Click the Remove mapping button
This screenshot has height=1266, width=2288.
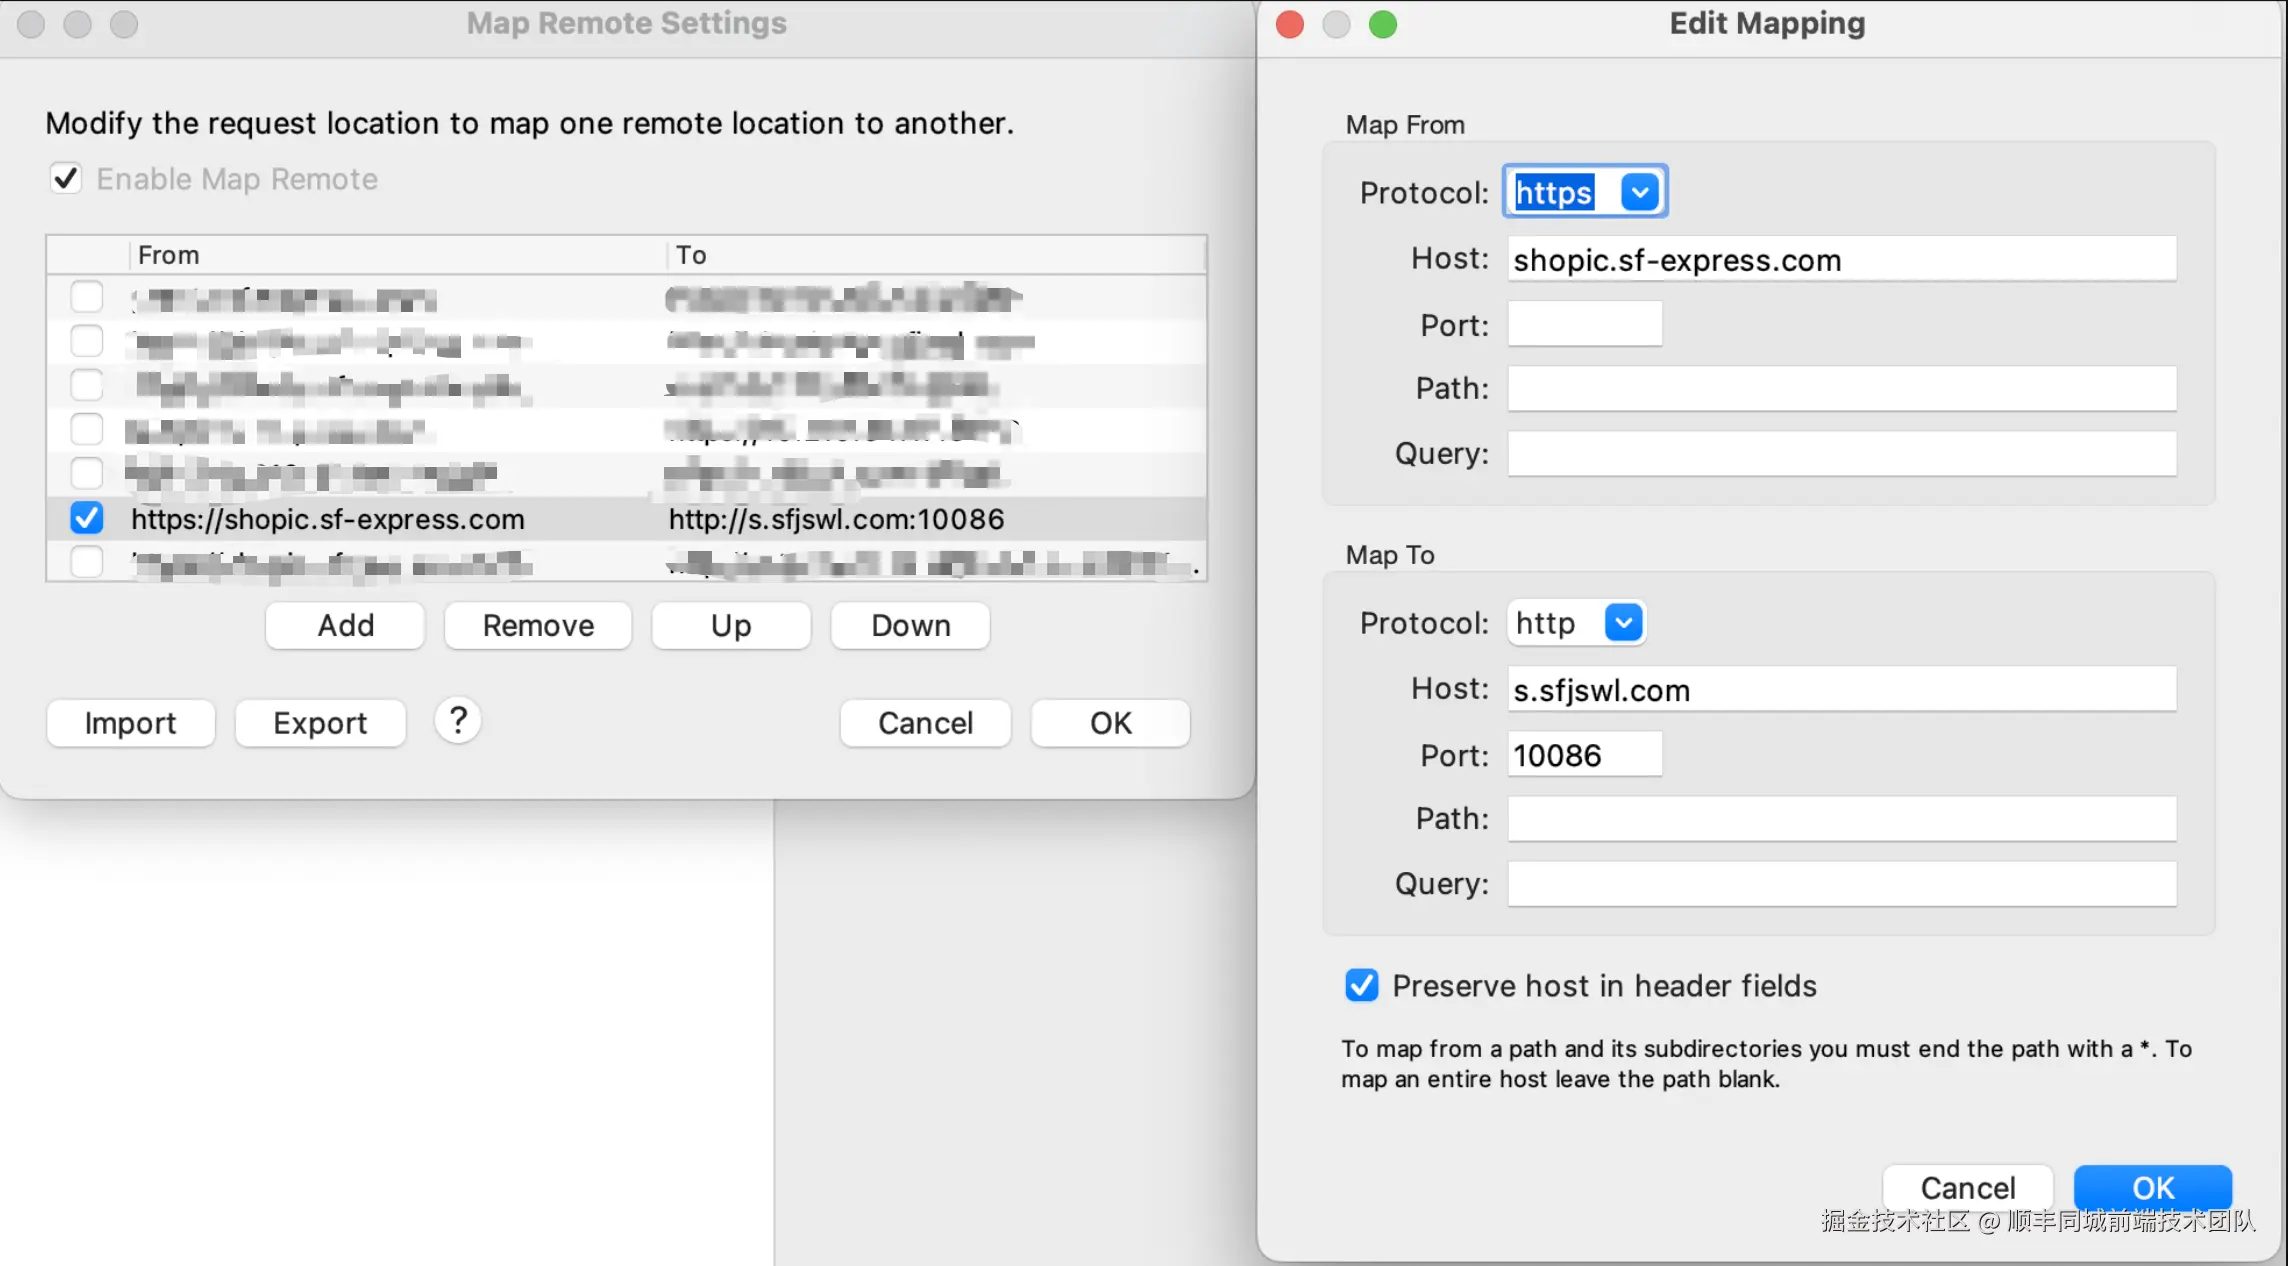click(538, 626)
